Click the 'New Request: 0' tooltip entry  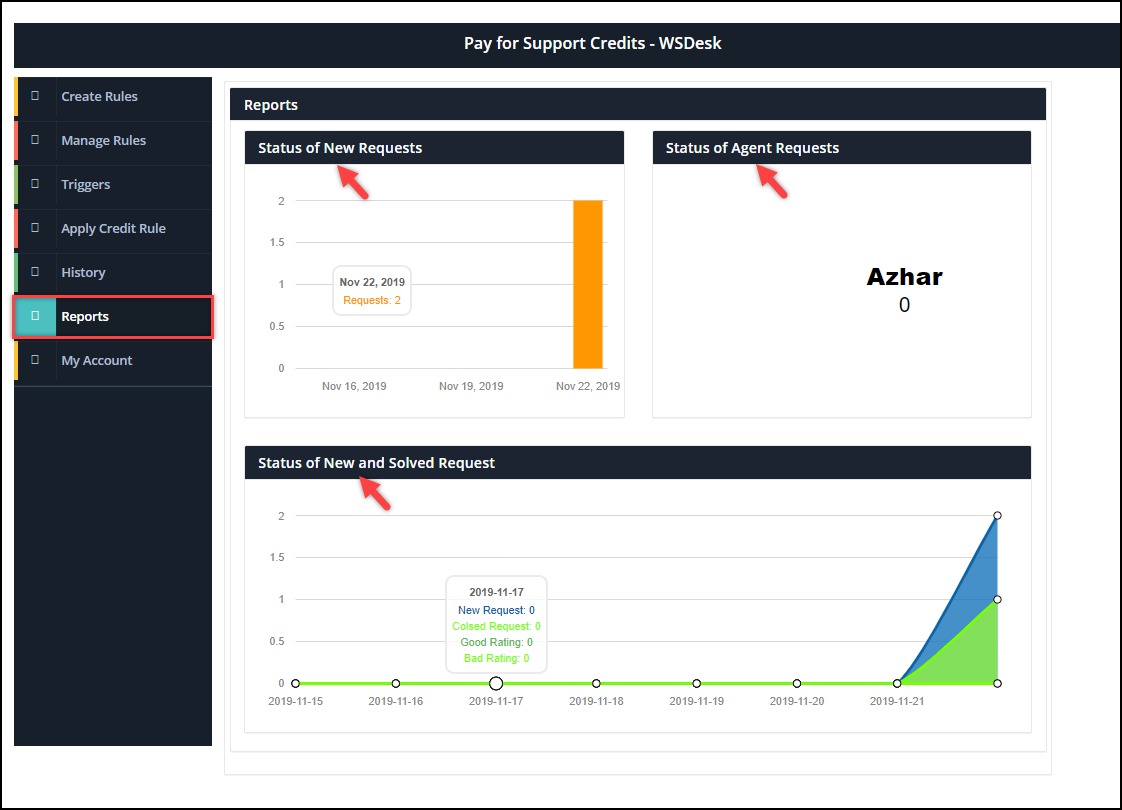pos(496,610)
